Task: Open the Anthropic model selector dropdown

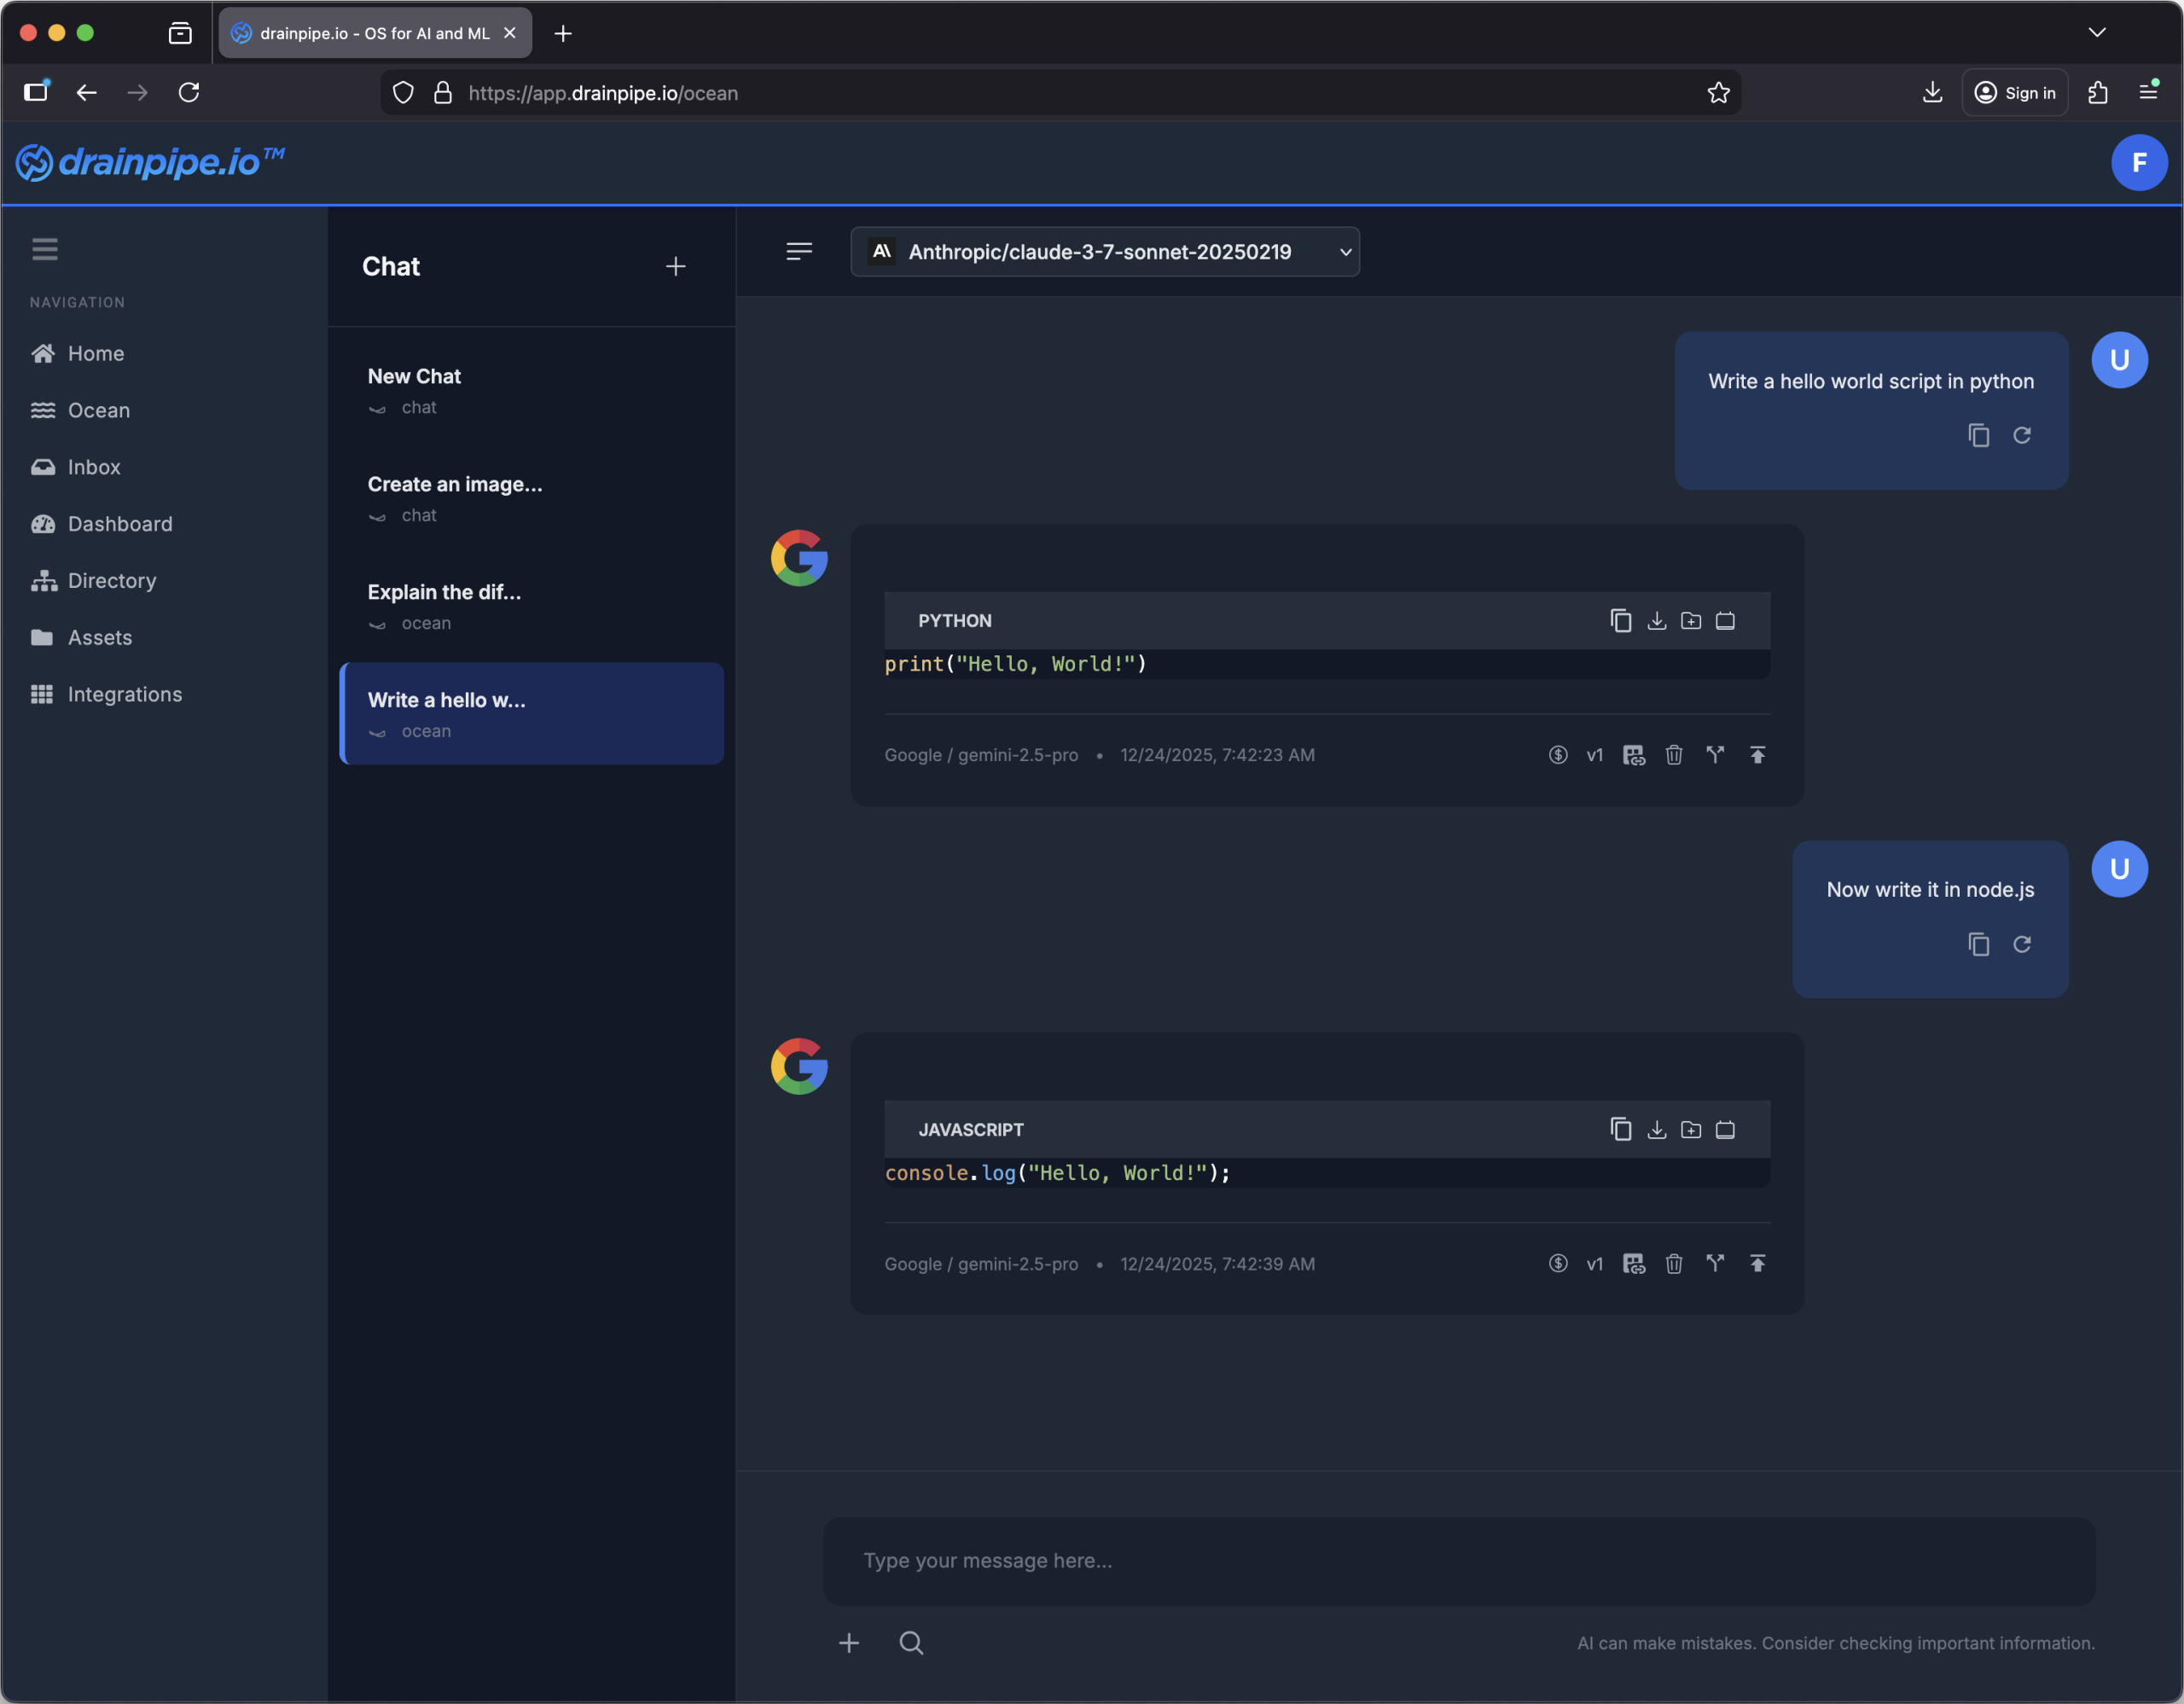Action: click(x=1104, y=252)
